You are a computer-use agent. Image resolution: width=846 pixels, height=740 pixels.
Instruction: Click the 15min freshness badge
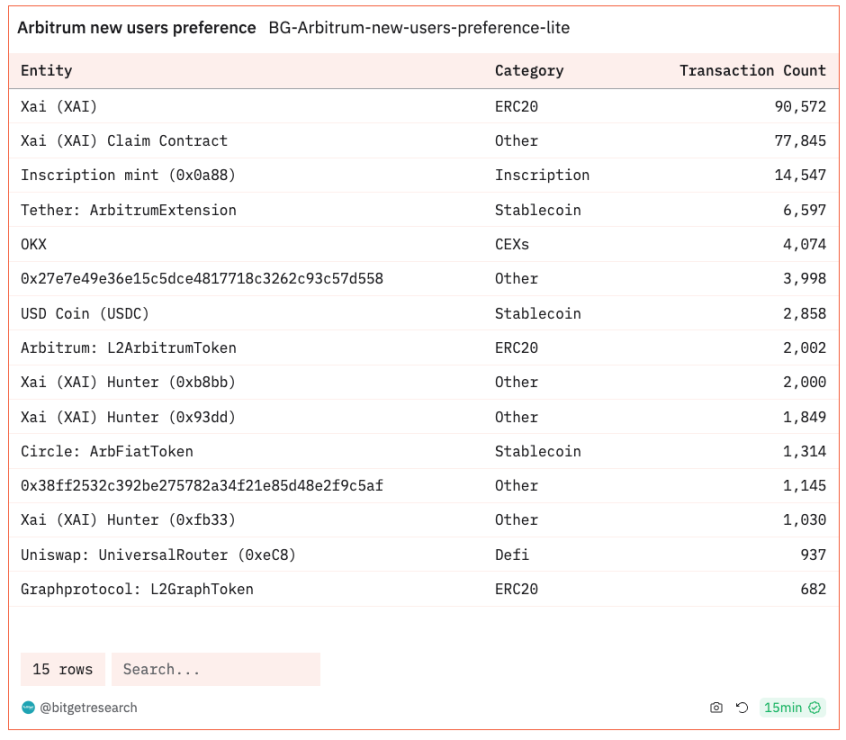pyautogui.click(x=792, y=708)
